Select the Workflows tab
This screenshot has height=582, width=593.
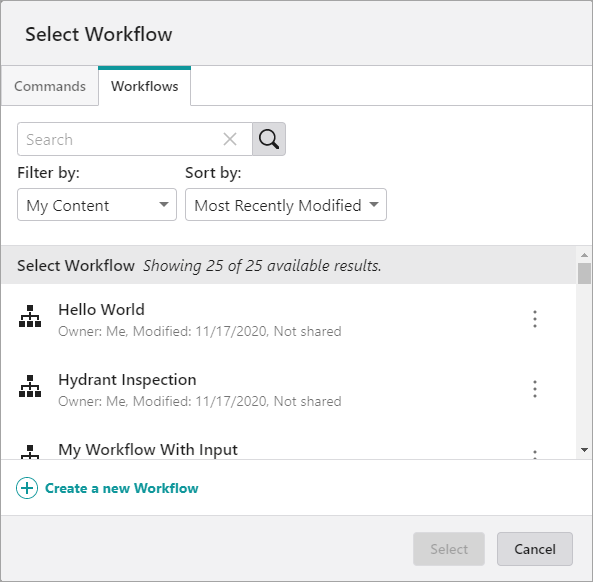pyautogui.click(x=144, y=86)
